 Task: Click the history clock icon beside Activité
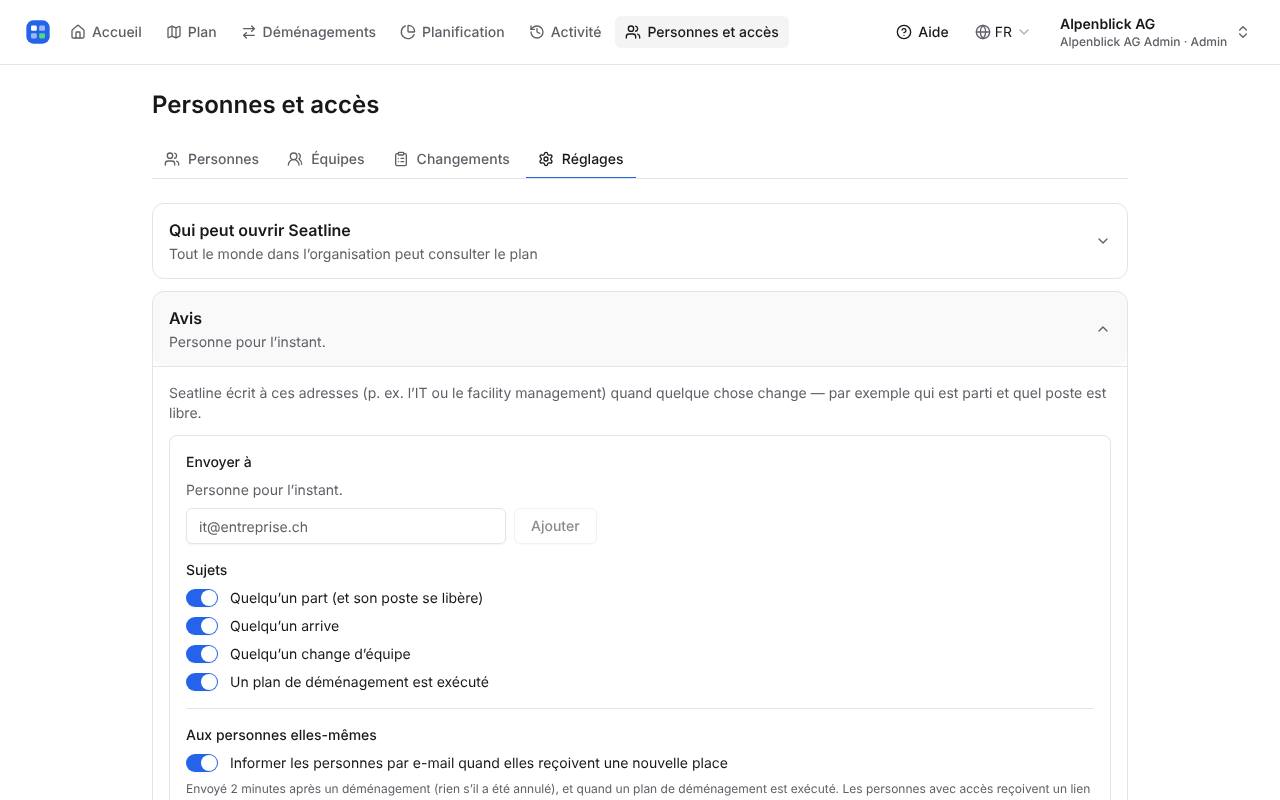537,32
